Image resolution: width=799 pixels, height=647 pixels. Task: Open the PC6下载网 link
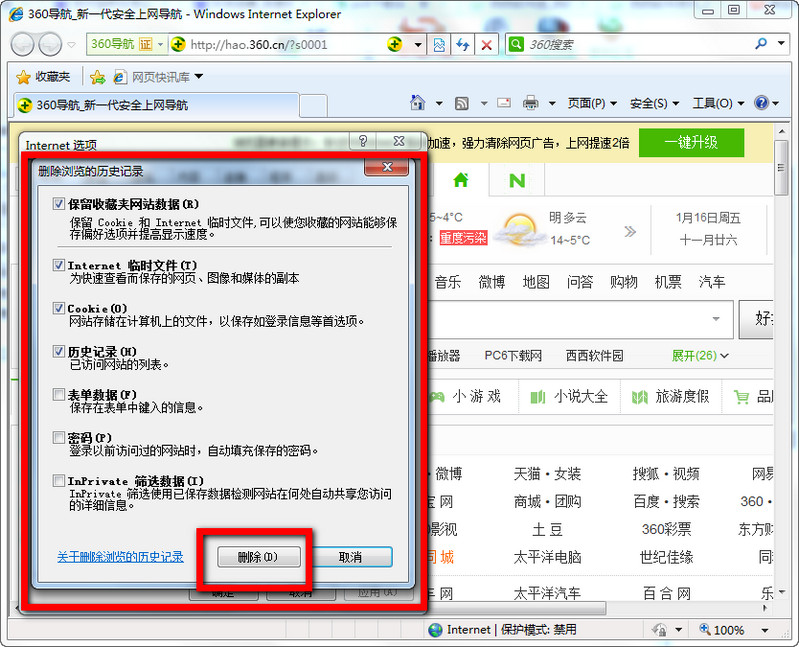(513, 356)
